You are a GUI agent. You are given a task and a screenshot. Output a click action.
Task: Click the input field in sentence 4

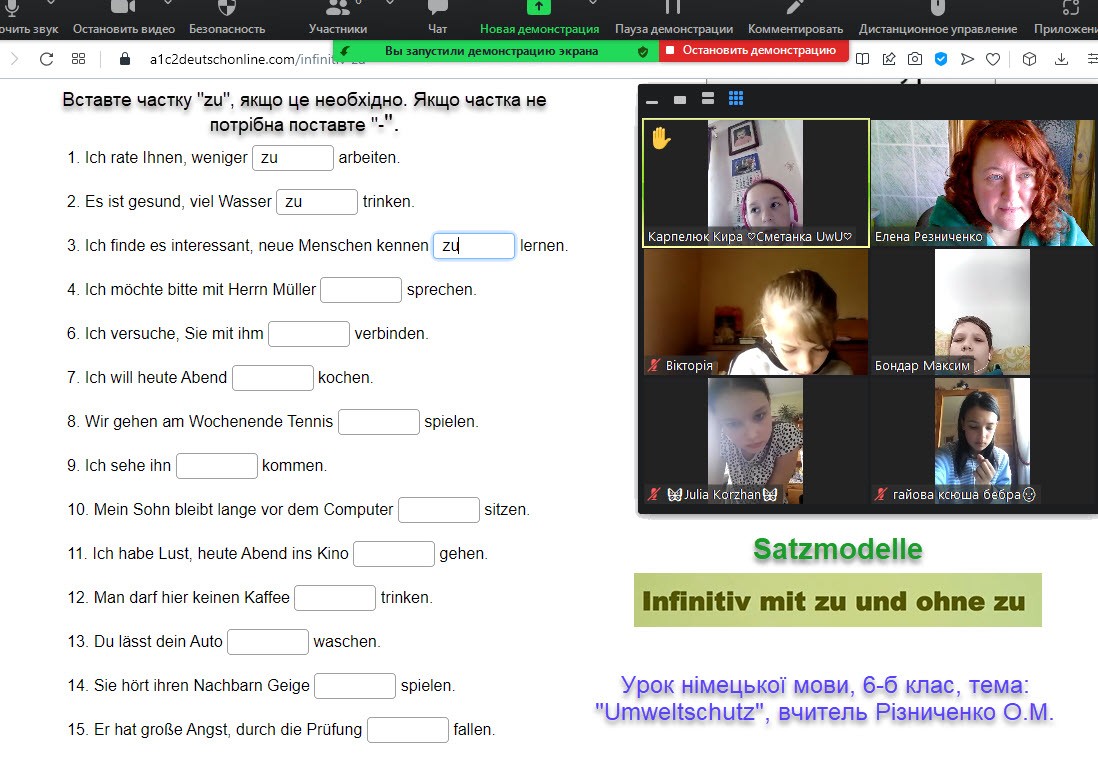361,290
